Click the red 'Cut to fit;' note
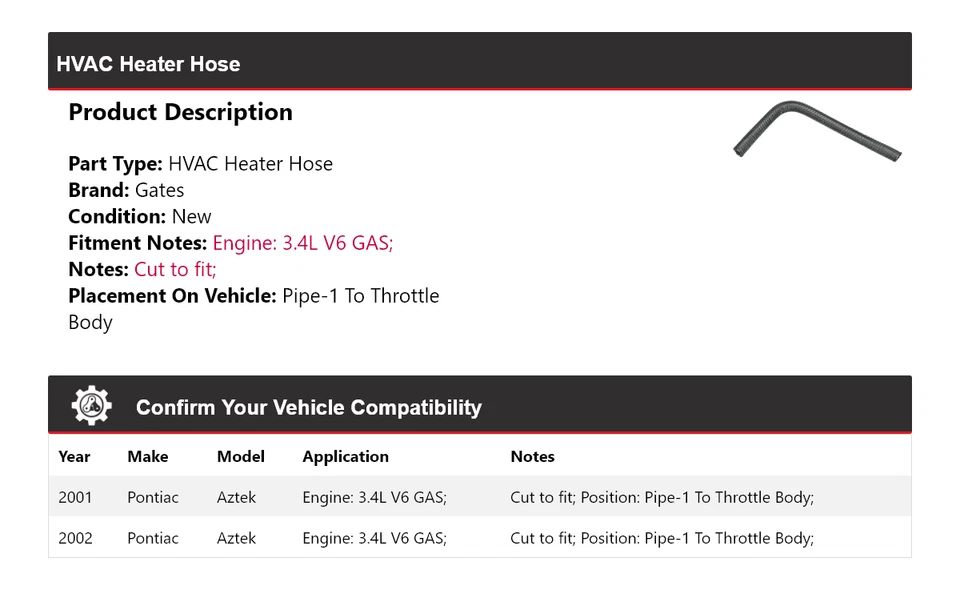Screen dimensions: 960x590 tap(175, 269)
